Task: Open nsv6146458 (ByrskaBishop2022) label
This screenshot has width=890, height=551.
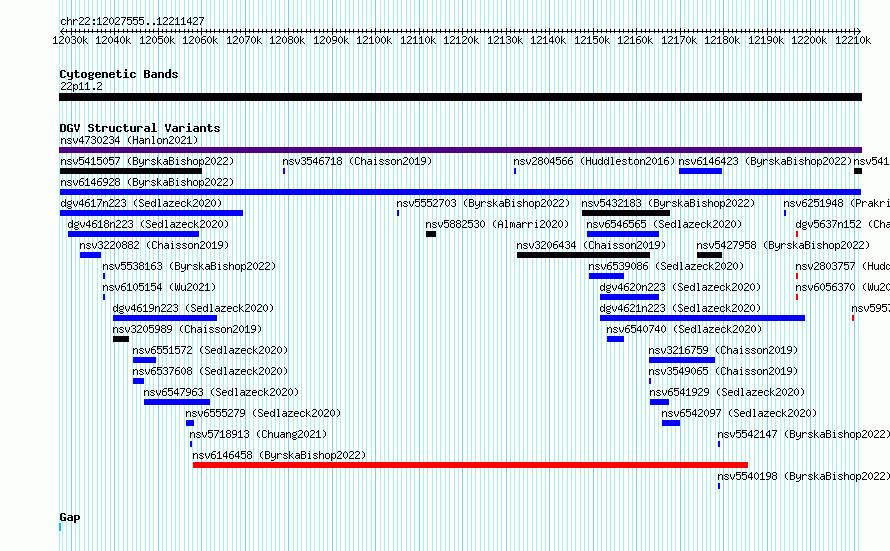Action: coord(279,455)
